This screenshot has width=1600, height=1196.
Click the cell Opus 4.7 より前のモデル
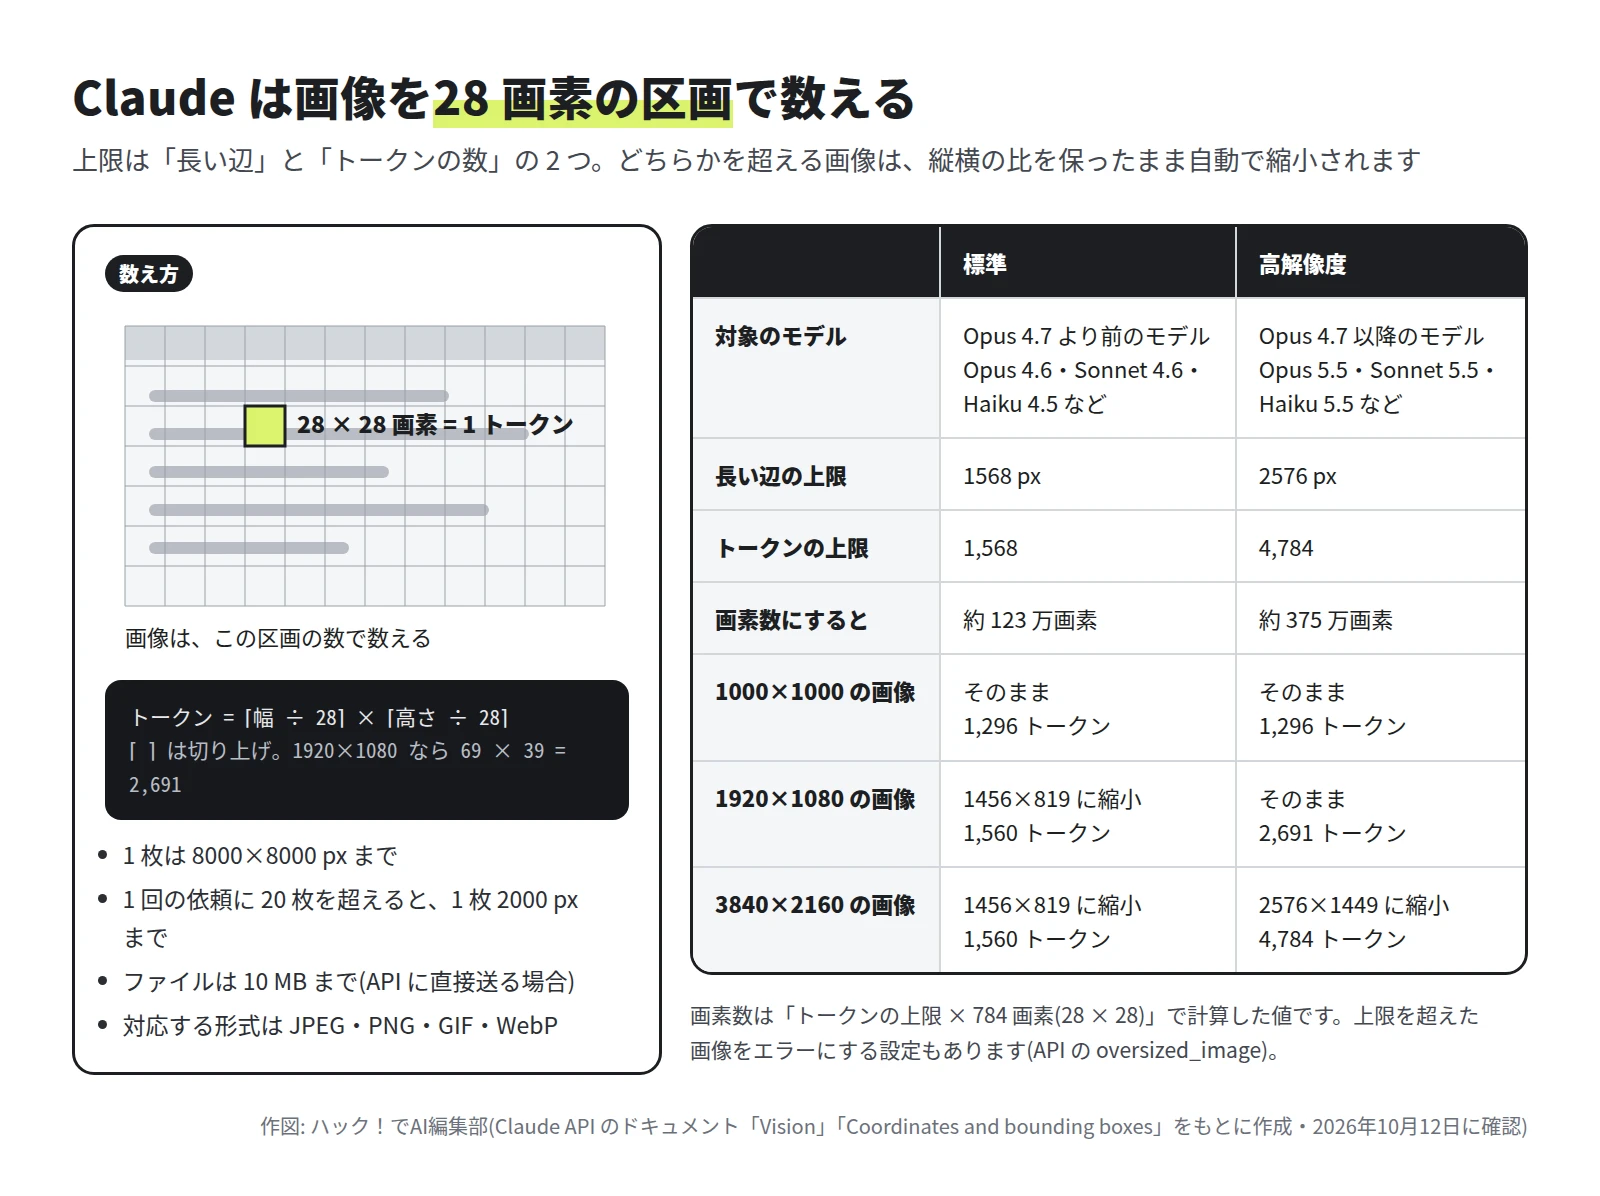(x=1087, y=370)
